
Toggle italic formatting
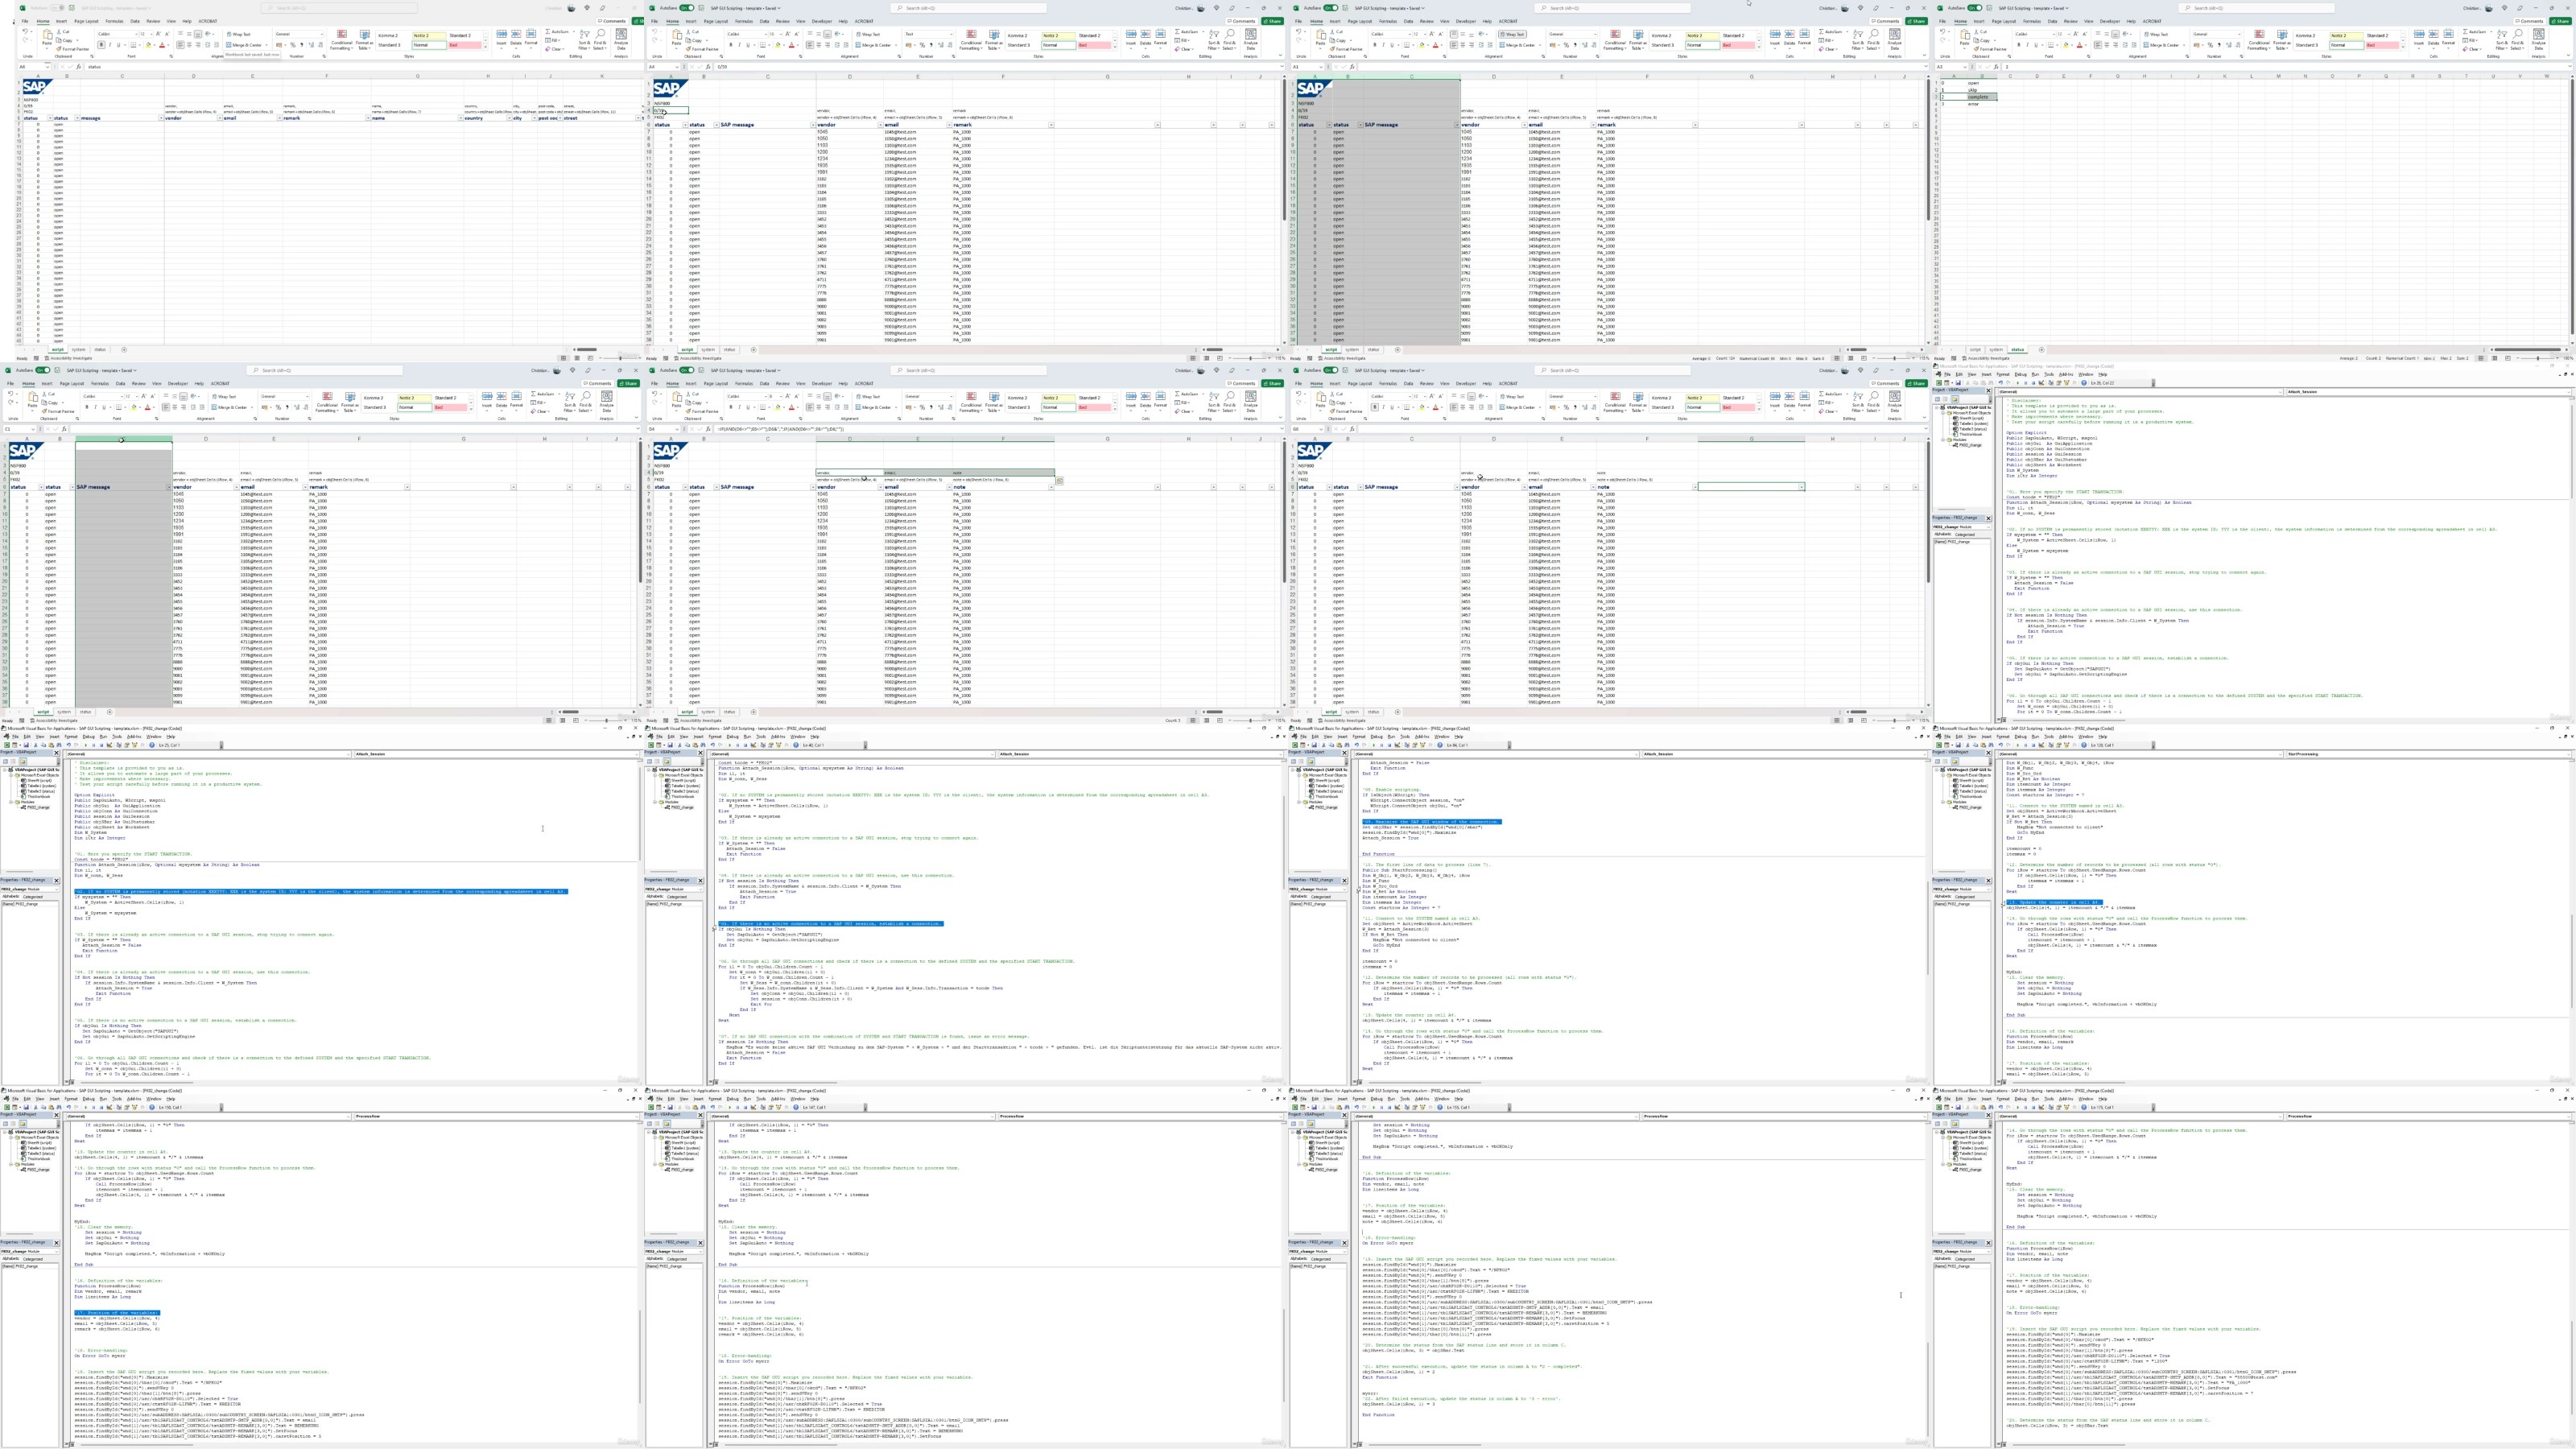coord(111,45)
